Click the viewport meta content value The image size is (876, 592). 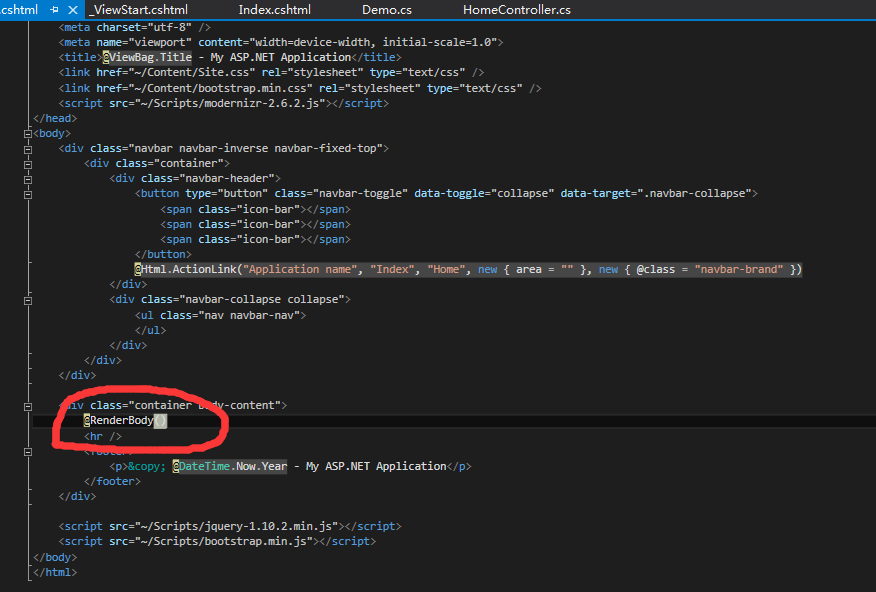(x=373, y=42)
